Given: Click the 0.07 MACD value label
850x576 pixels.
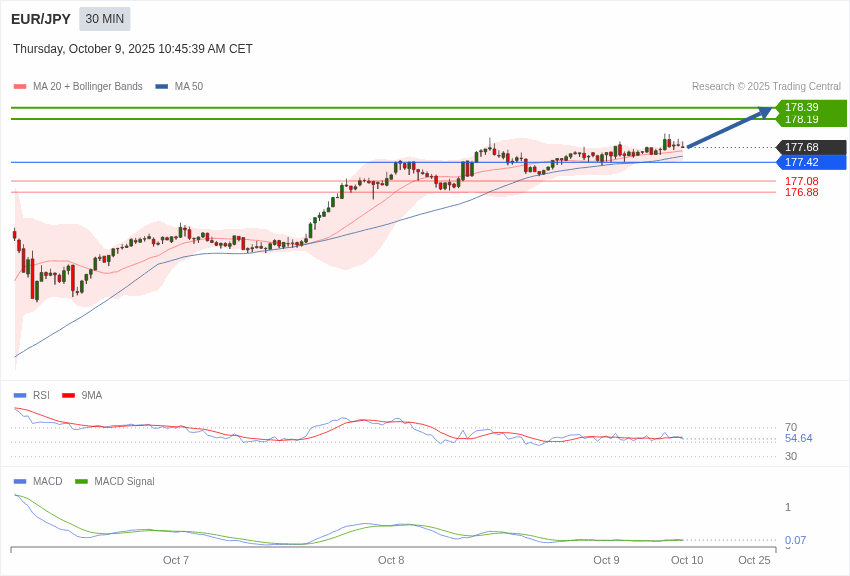Looking at the screenshot, I should pos(795,540).
